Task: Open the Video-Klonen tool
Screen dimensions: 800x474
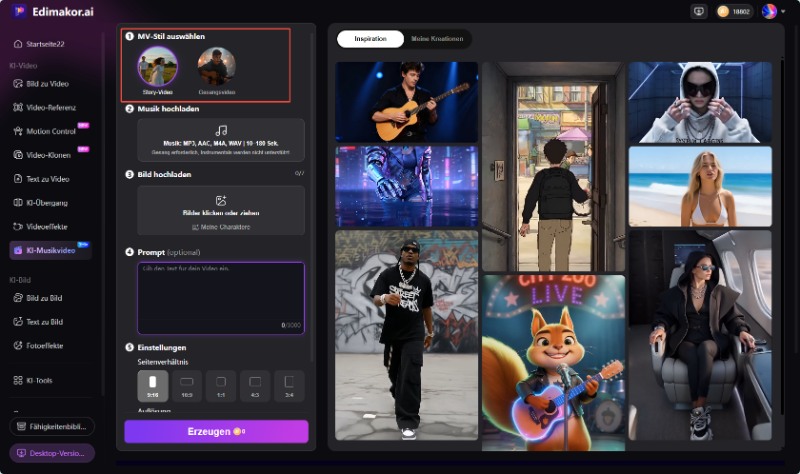Action: click(42, 155)
